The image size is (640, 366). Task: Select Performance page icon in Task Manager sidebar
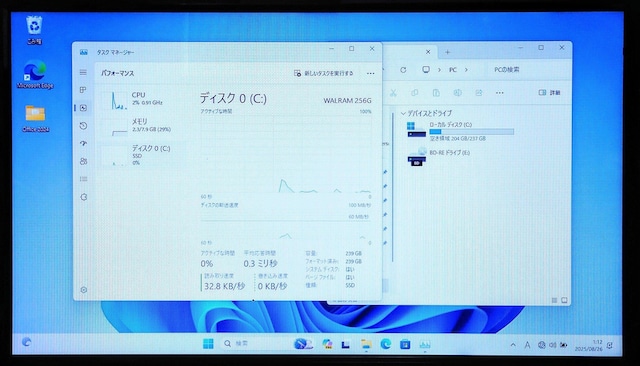83,108
